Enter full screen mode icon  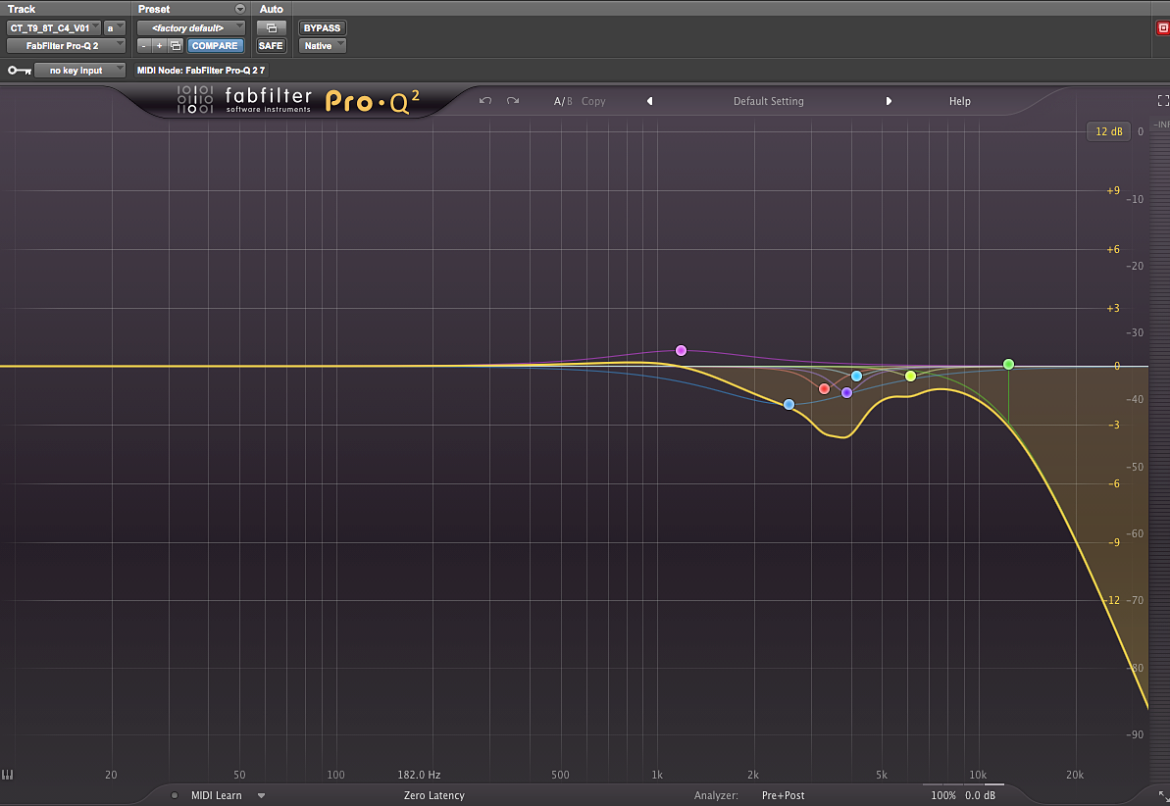point(1163,101)
